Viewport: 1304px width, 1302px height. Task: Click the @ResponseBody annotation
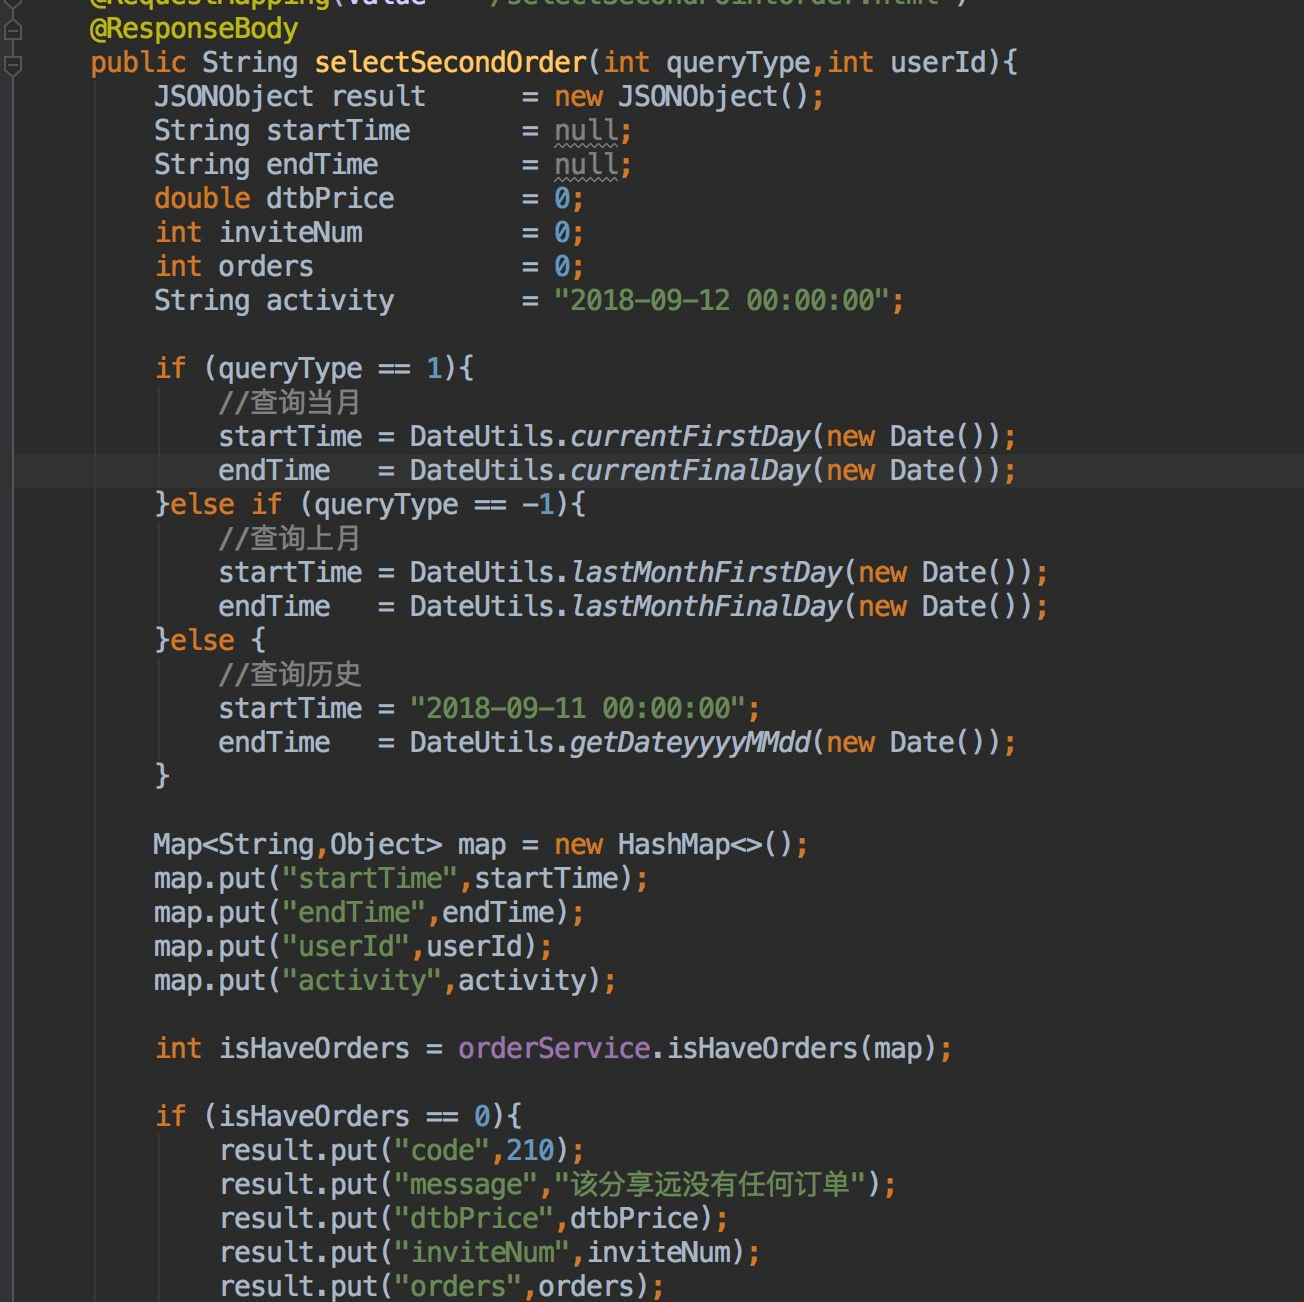(x=194, y=29)
